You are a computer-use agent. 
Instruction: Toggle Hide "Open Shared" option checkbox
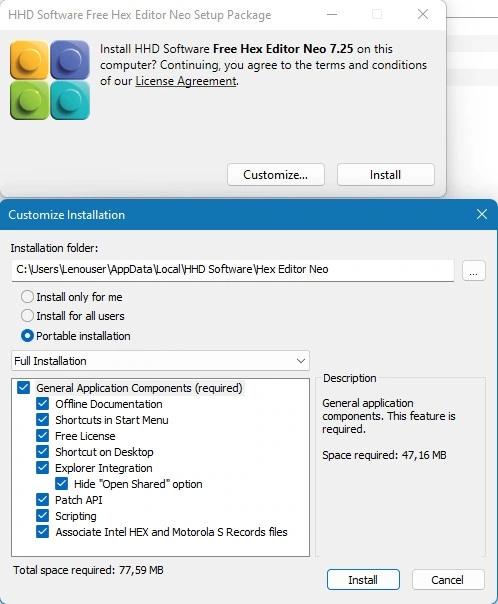(62, 483)
